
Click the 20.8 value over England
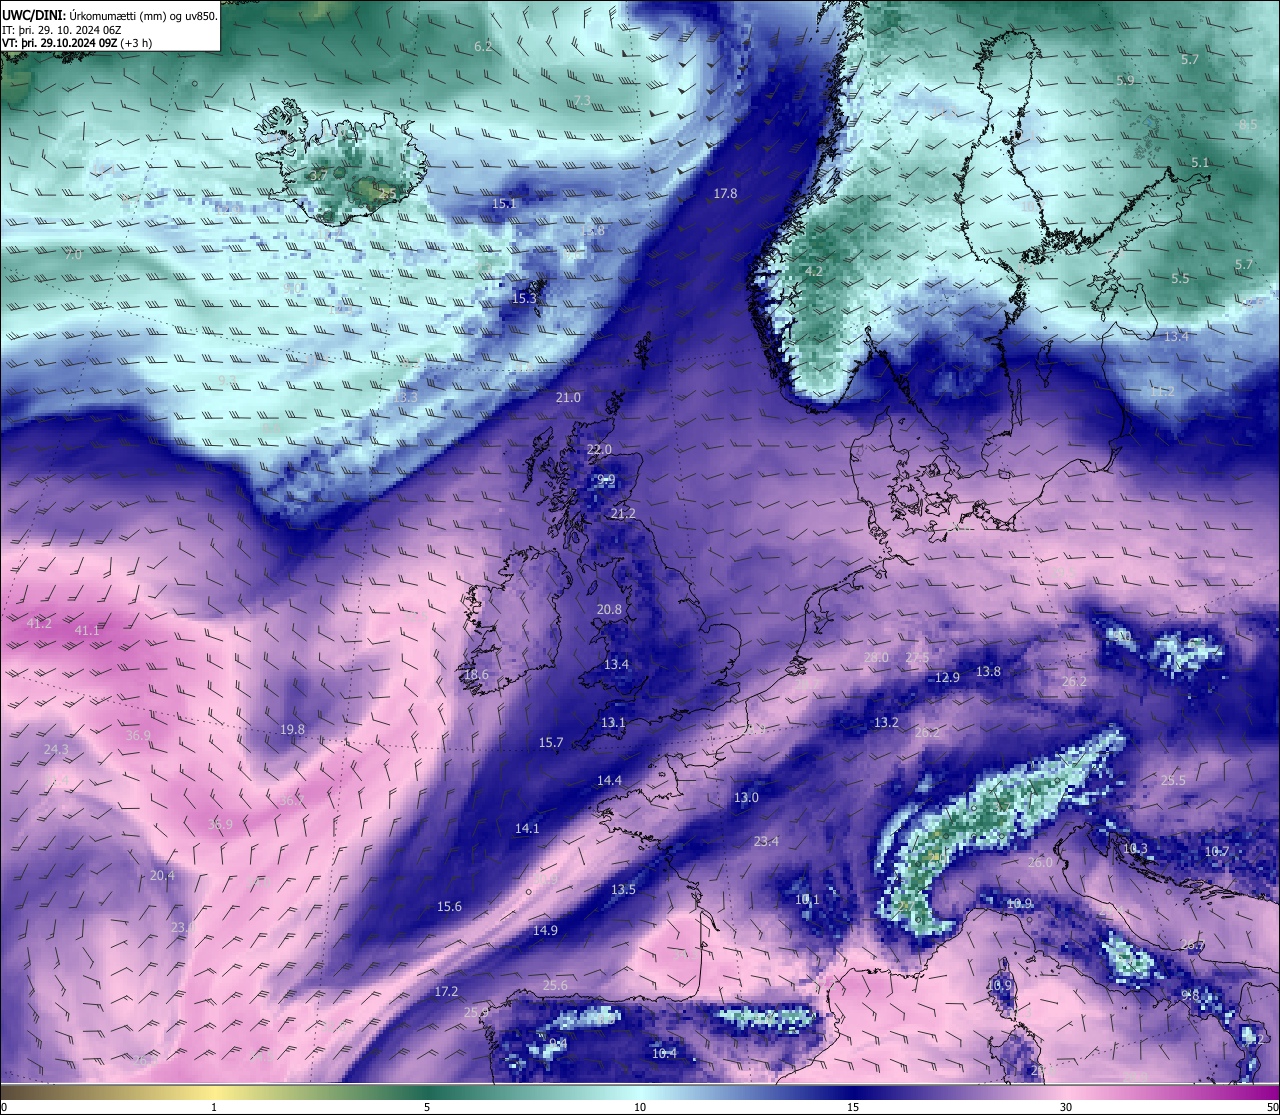pyautogui.click(x=609, y=609)
